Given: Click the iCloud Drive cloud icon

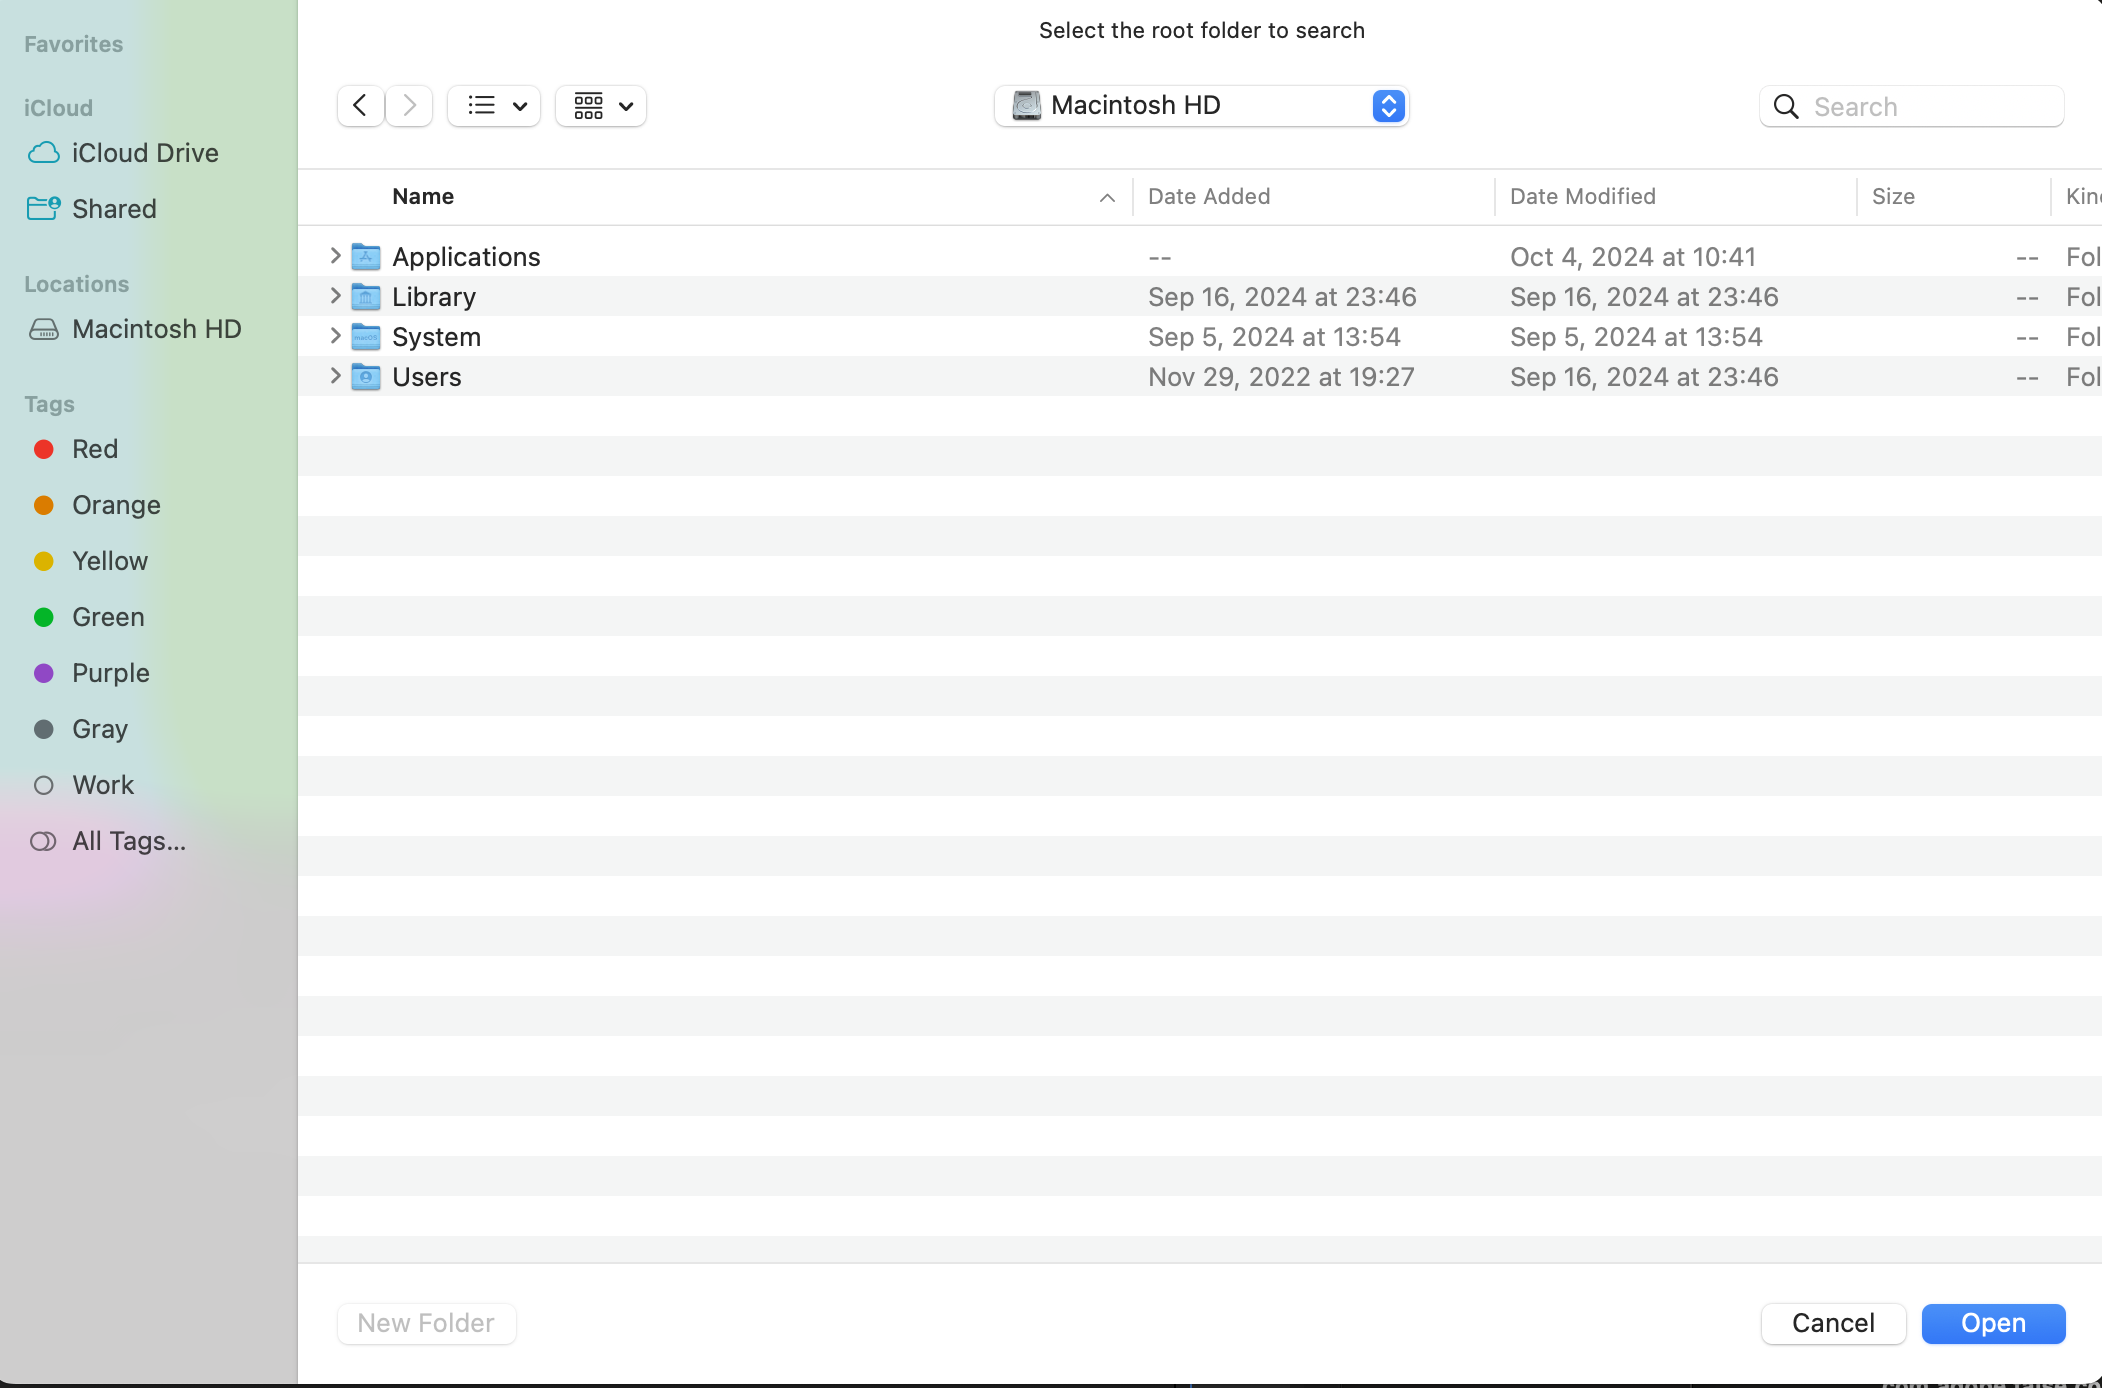Looking at the screenshot, I should pyautogui.click(x=44, y=153).
